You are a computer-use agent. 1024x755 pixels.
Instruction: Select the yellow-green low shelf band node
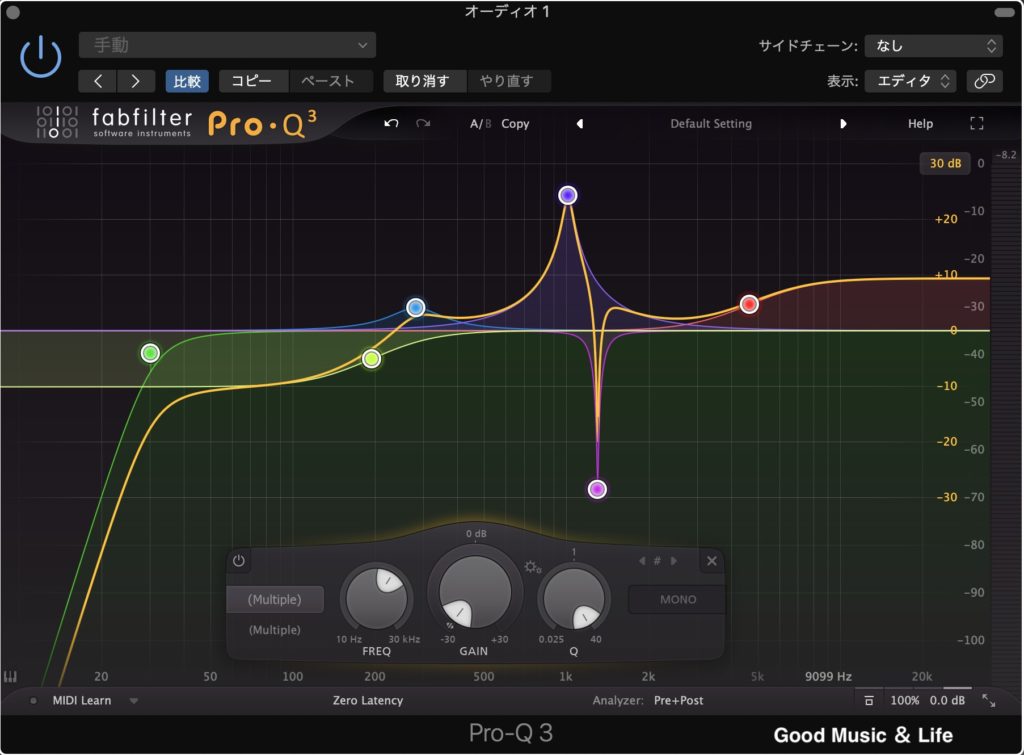pos(372,359)
